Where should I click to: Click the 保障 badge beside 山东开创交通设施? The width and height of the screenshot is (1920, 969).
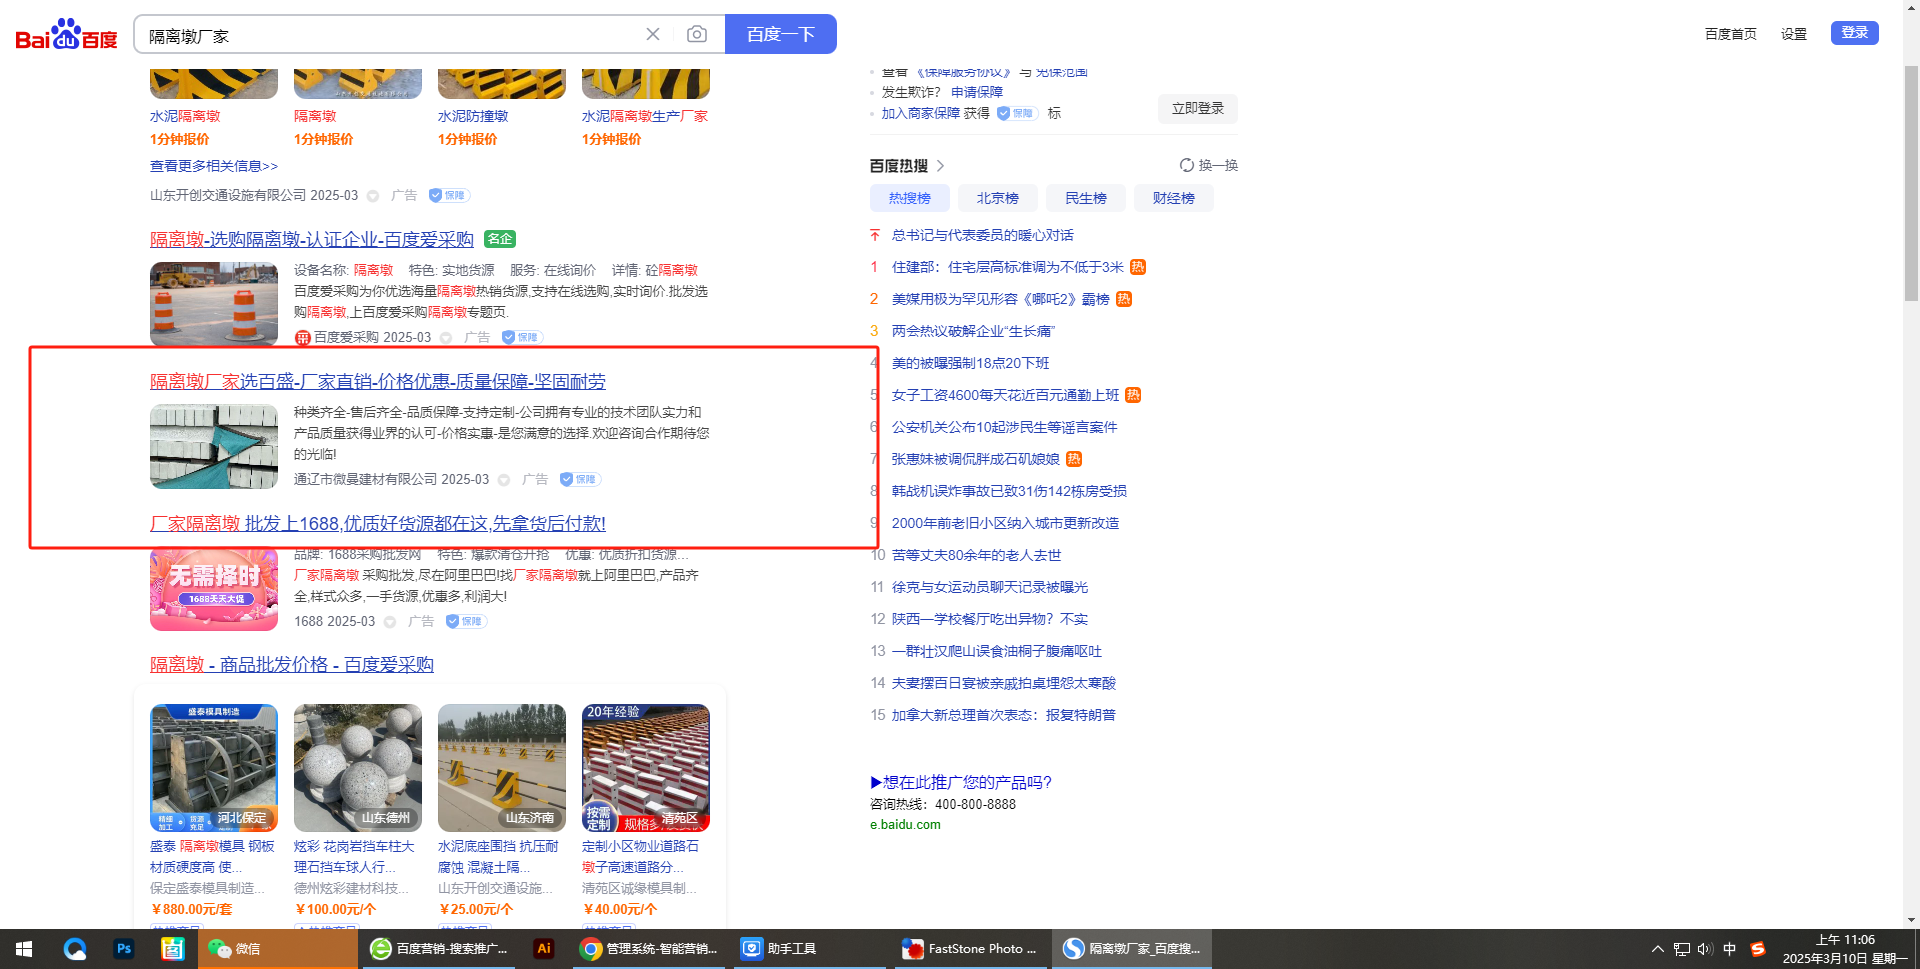[449, 195]
